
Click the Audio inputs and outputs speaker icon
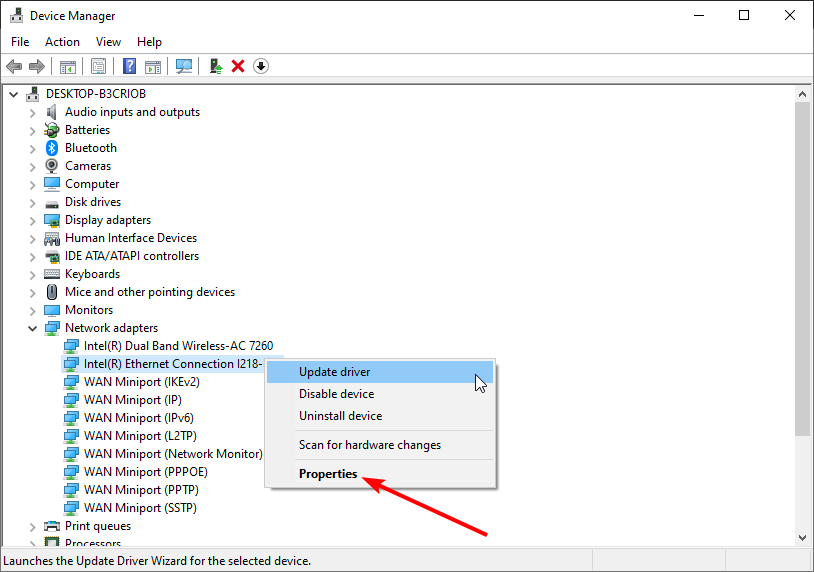[51, 112]
